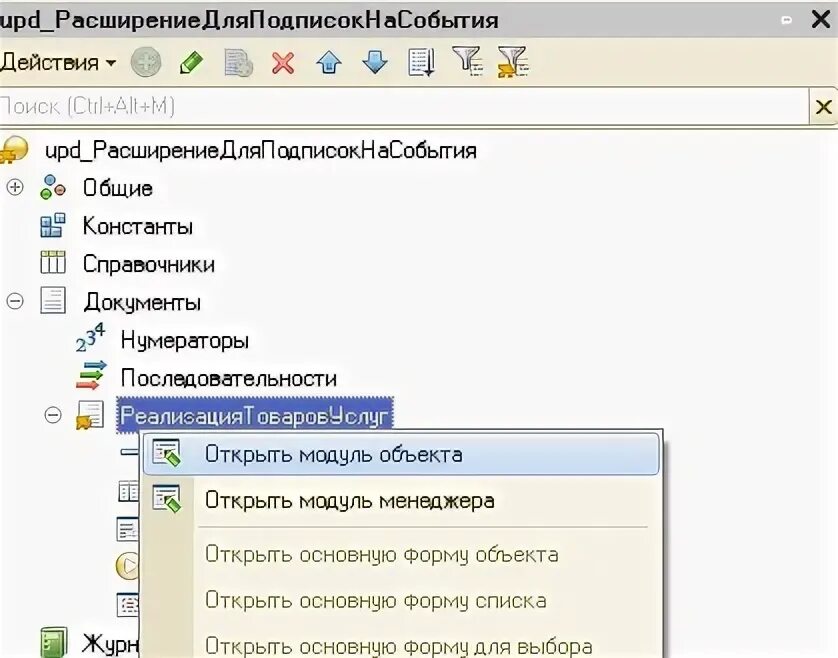Select the Справочники tree item
The image size is (838, 658).
coord(149,264)
